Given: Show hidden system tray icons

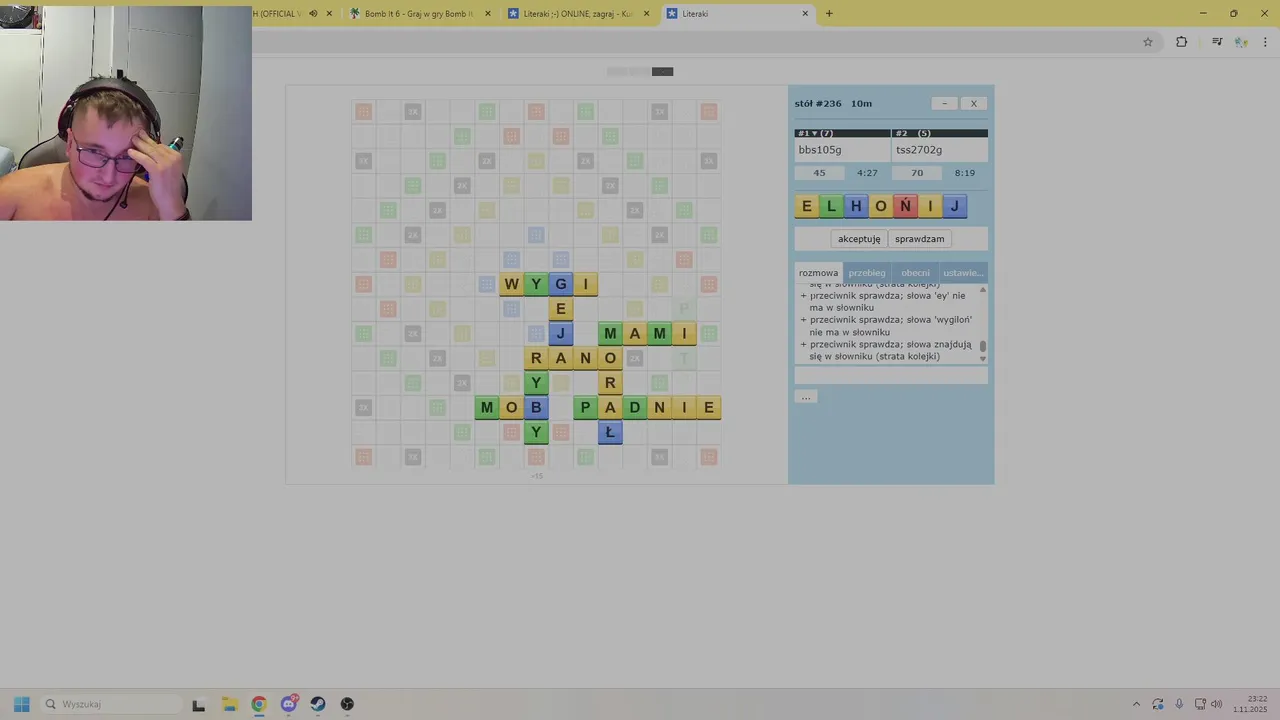Looking at the screenshot, I should pyautogui.click(x=1136, y=704).
